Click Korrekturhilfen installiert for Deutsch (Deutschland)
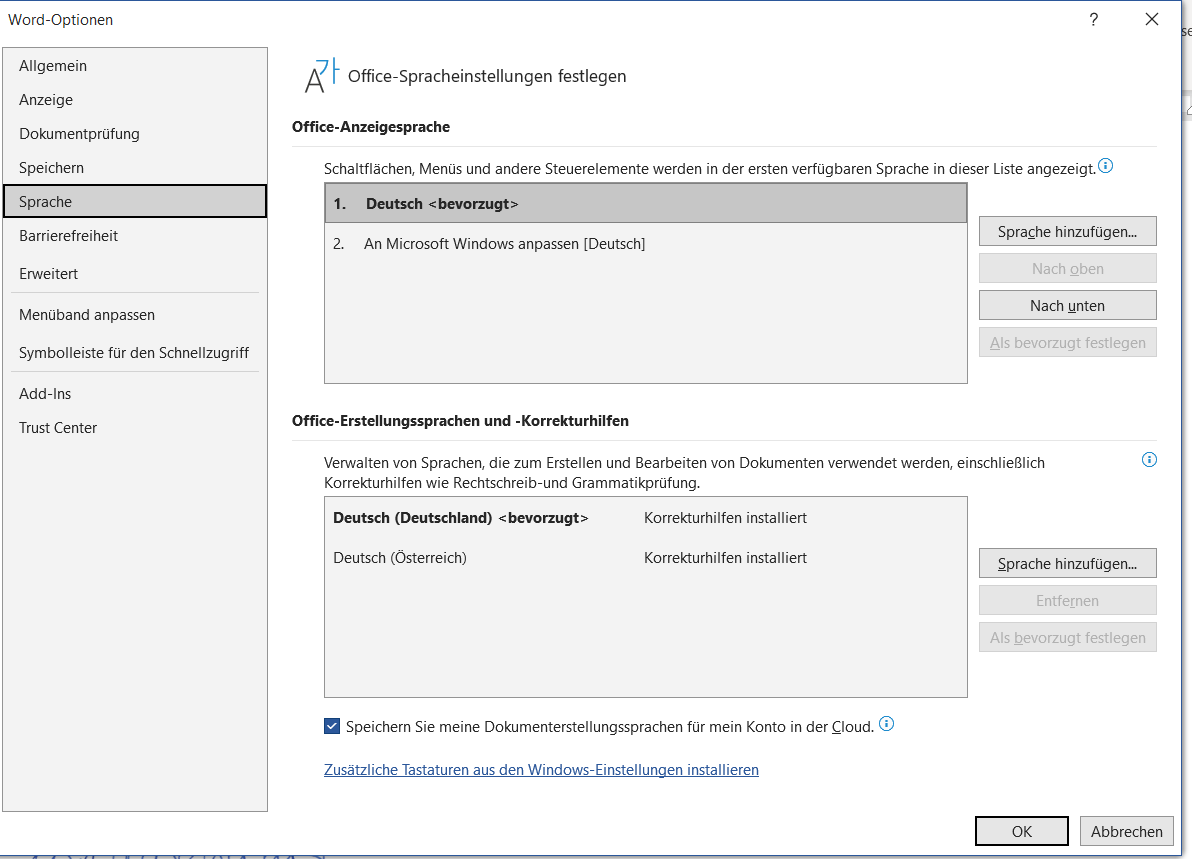The height and width of the screenshot is (859, 1192). coord(725,518)
